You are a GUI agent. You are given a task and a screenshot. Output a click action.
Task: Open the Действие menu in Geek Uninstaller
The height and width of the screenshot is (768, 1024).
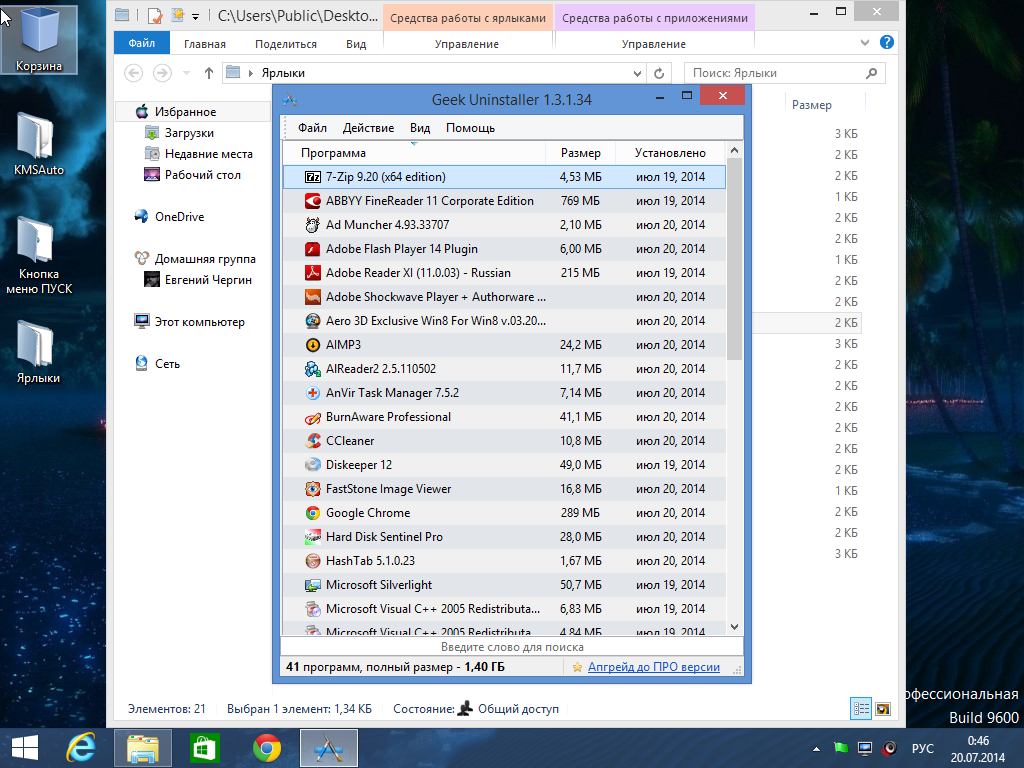[368, 128]
